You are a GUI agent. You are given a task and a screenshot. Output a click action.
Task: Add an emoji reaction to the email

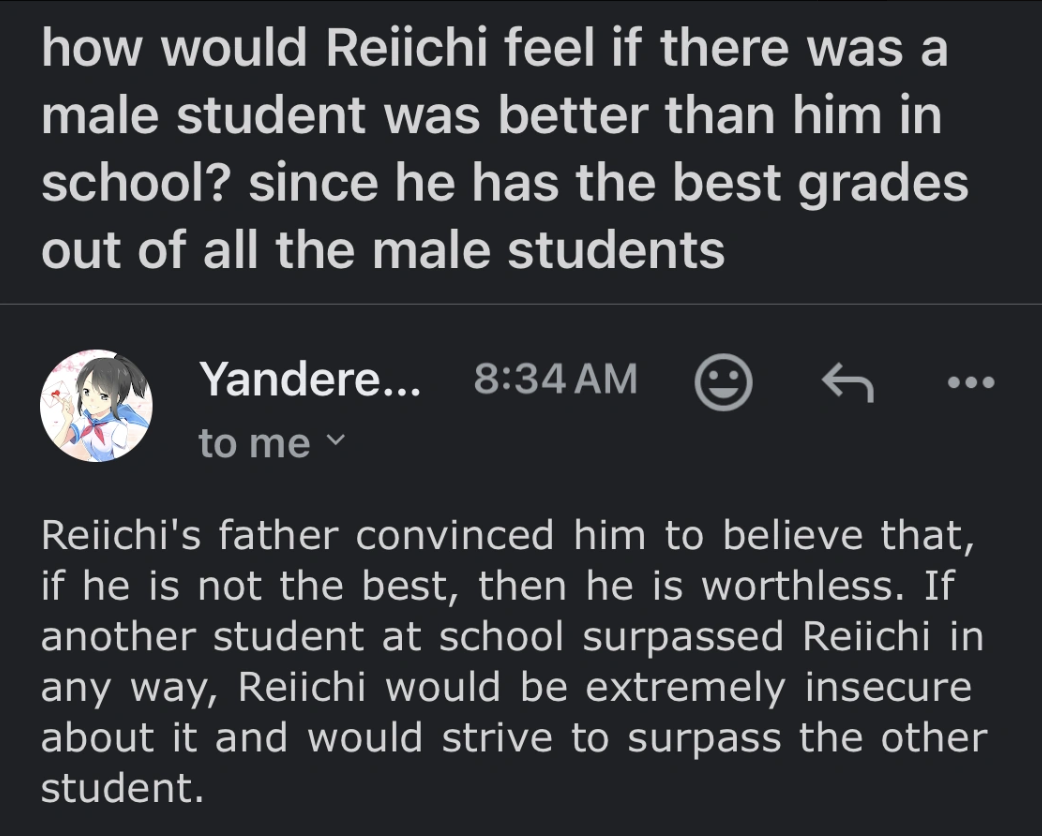[x=723, y=382]
